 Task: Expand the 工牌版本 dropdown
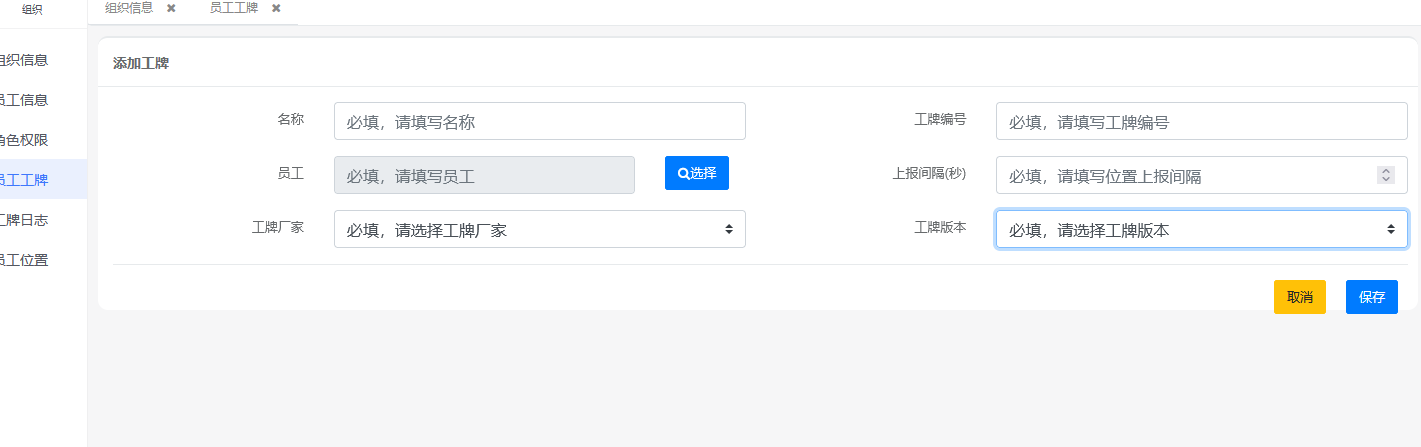click(x=1201, y=229)
